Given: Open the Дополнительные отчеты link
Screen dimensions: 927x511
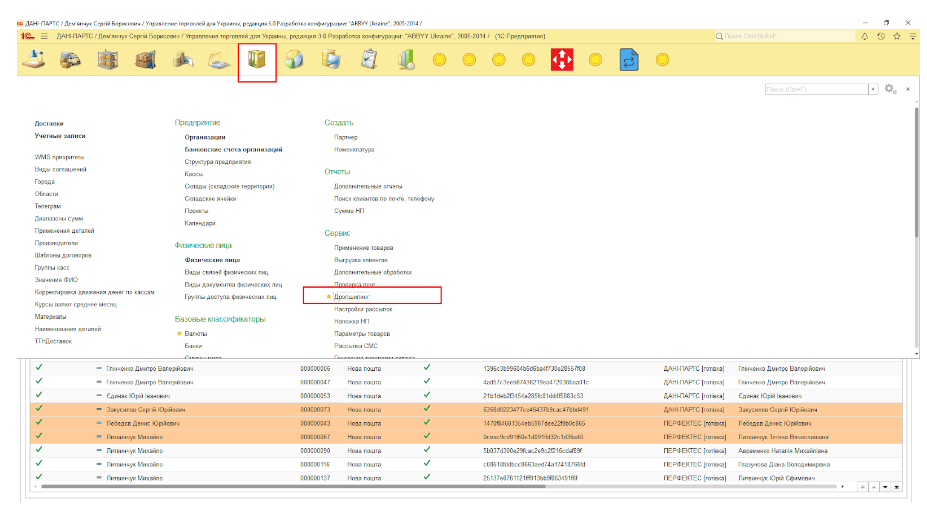Looking at the screenshot, I should [368, 186].
